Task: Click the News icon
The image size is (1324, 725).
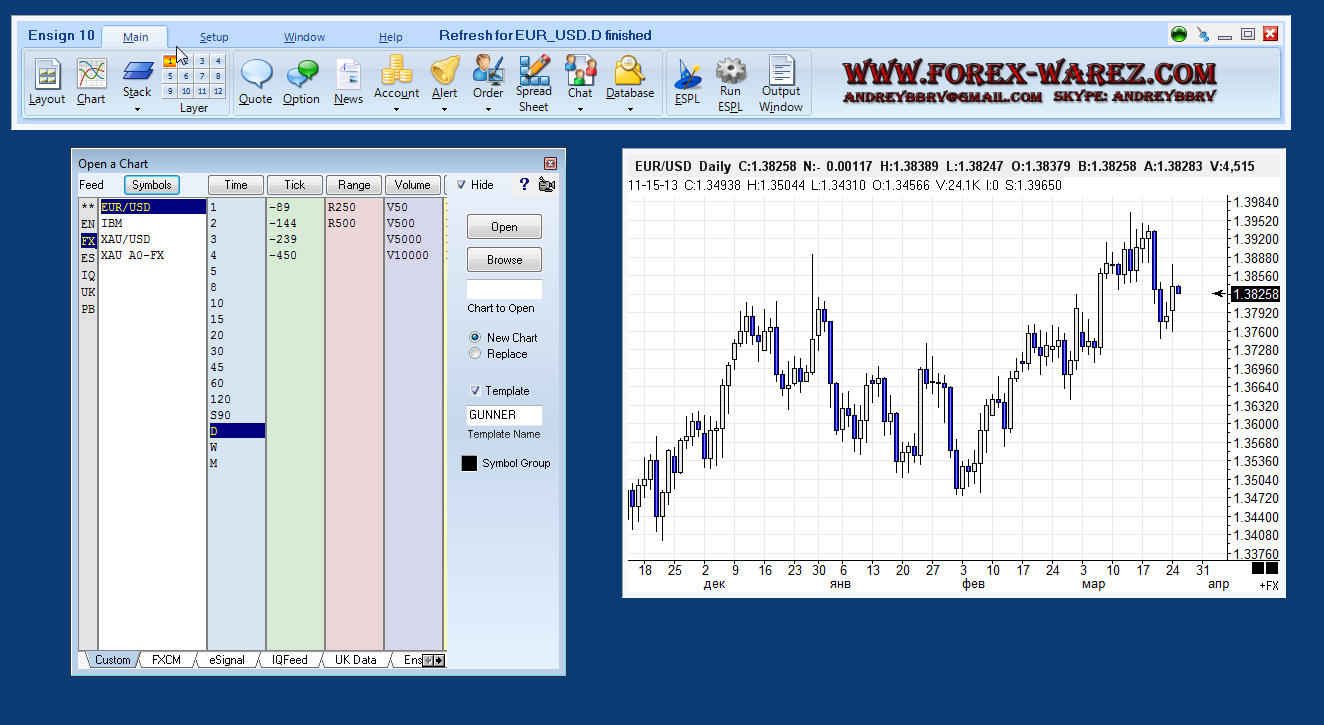Action: (348, 75)
